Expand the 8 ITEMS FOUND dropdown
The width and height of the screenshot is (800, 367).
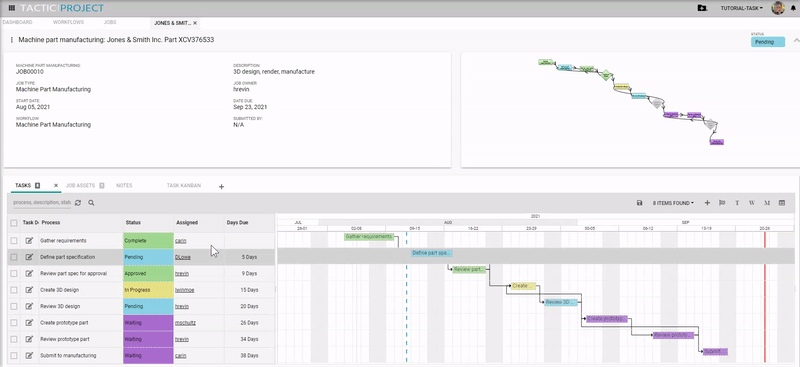(673, 203)
